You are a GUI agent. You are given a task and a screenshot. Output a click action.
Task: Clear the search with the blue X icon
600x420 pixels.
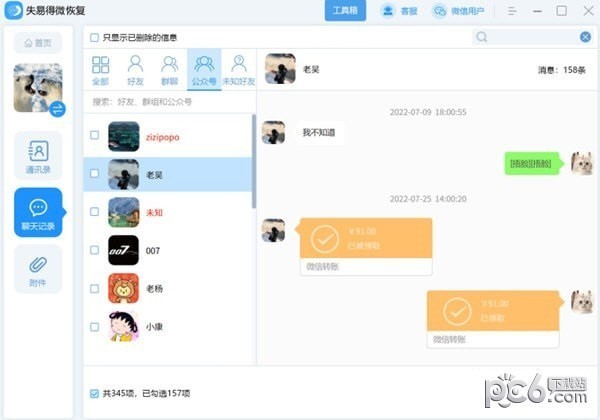pyautogui.click(x=585, y=37)
